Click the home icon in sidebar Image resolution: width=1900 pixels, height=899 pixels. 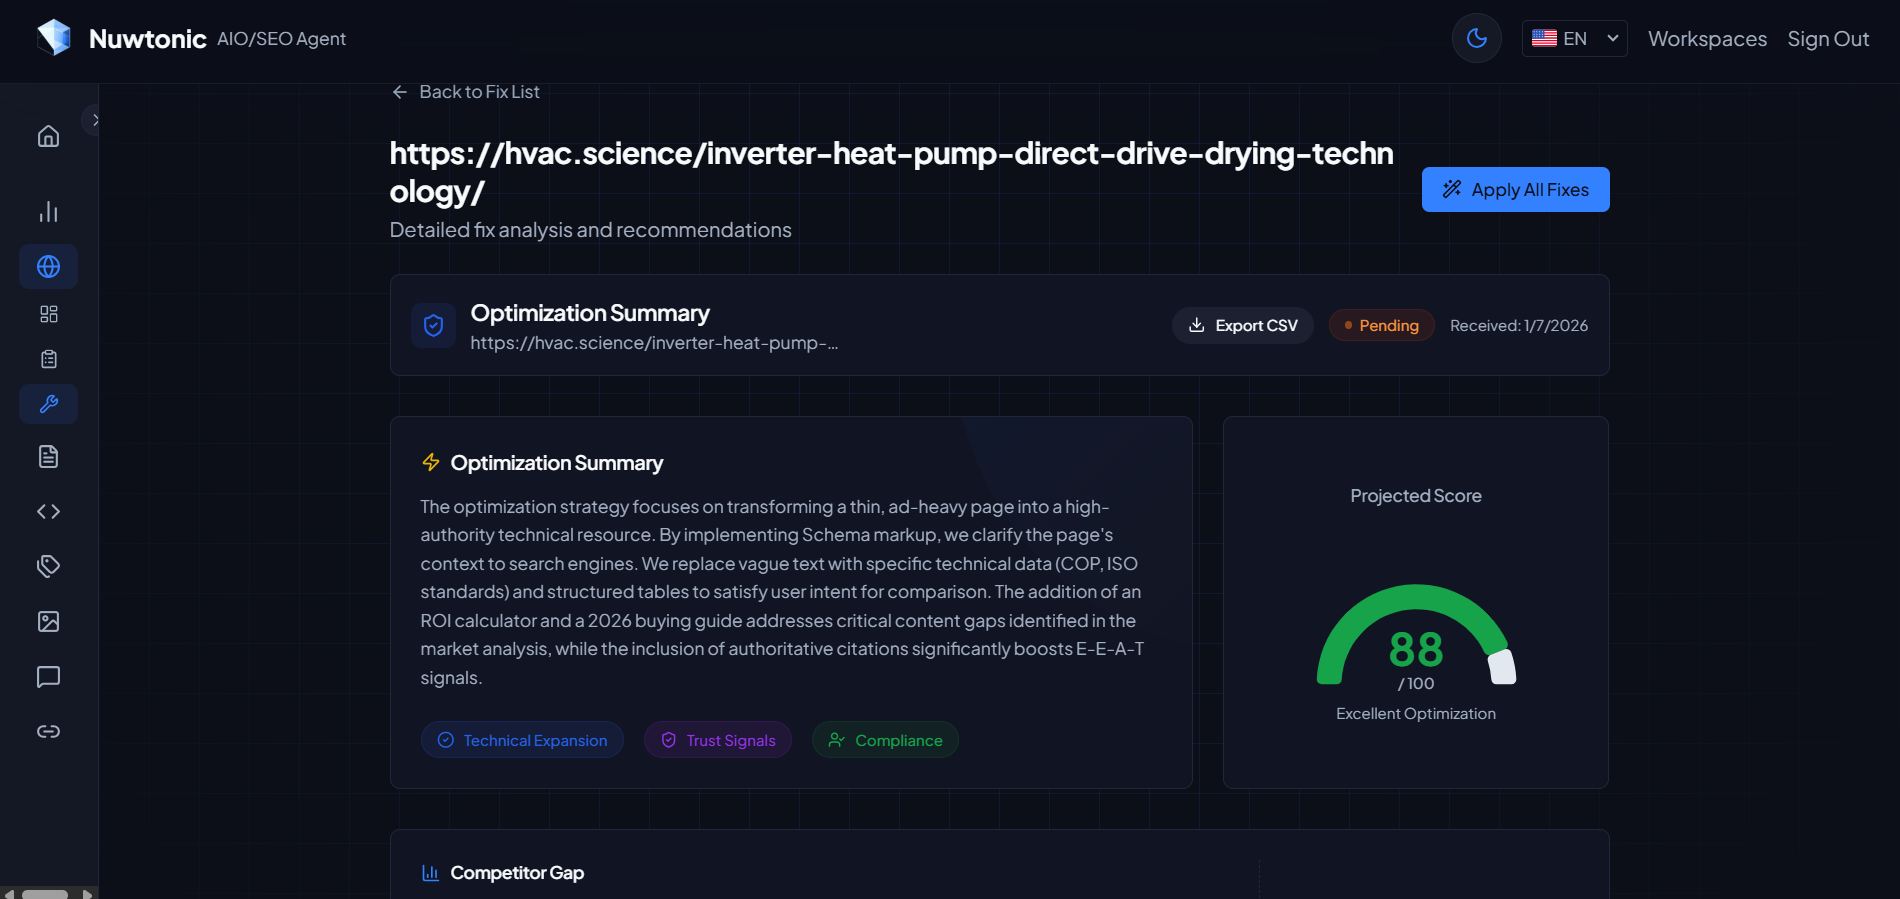click(x=48, y=136)
